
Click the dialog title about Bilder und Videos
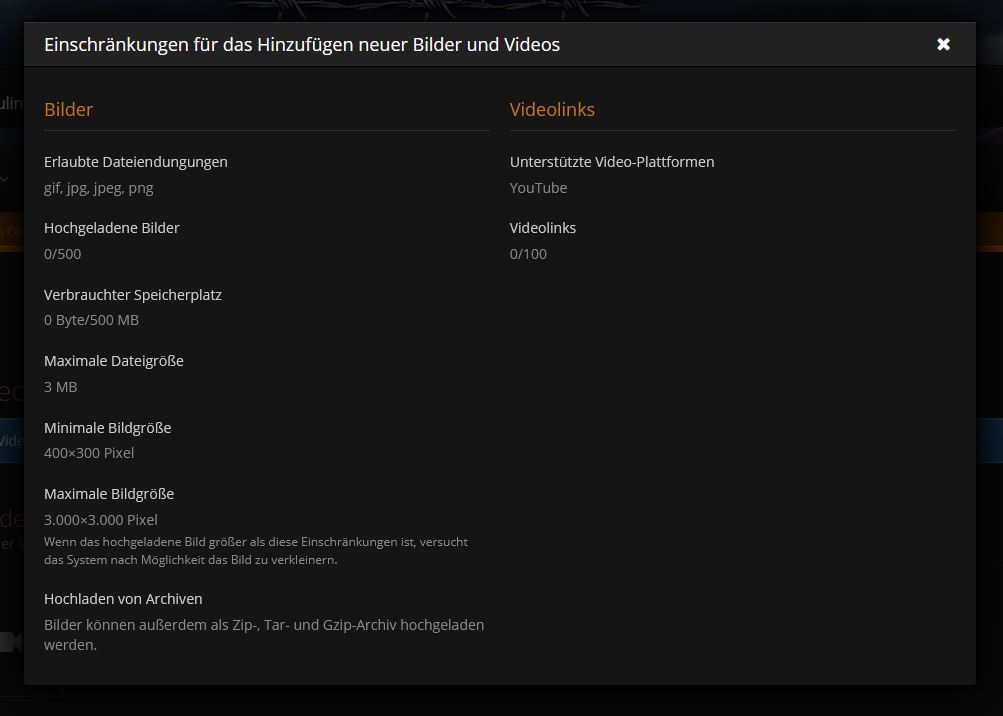point(302,44)
